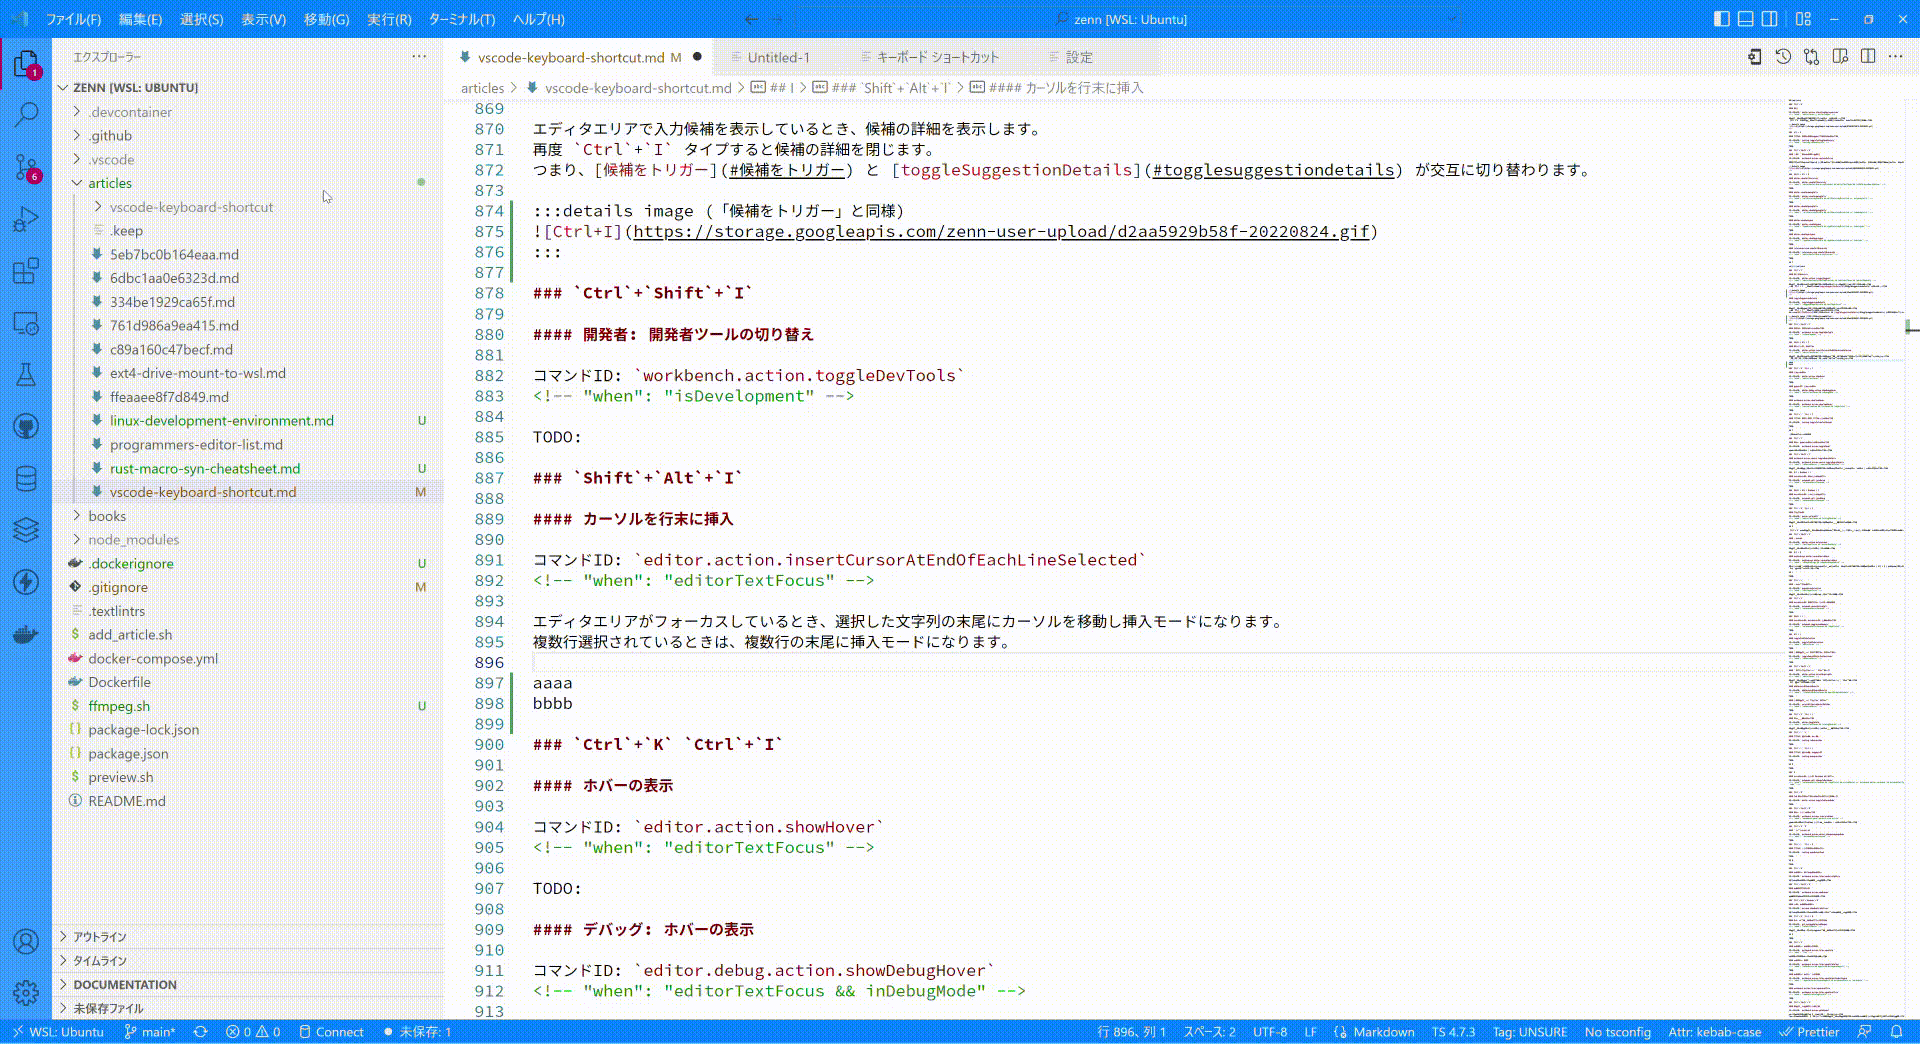This screenshot has width=1920, height=1044.
Task: Open the Accounts icon
Action: (x=26, y=941)
